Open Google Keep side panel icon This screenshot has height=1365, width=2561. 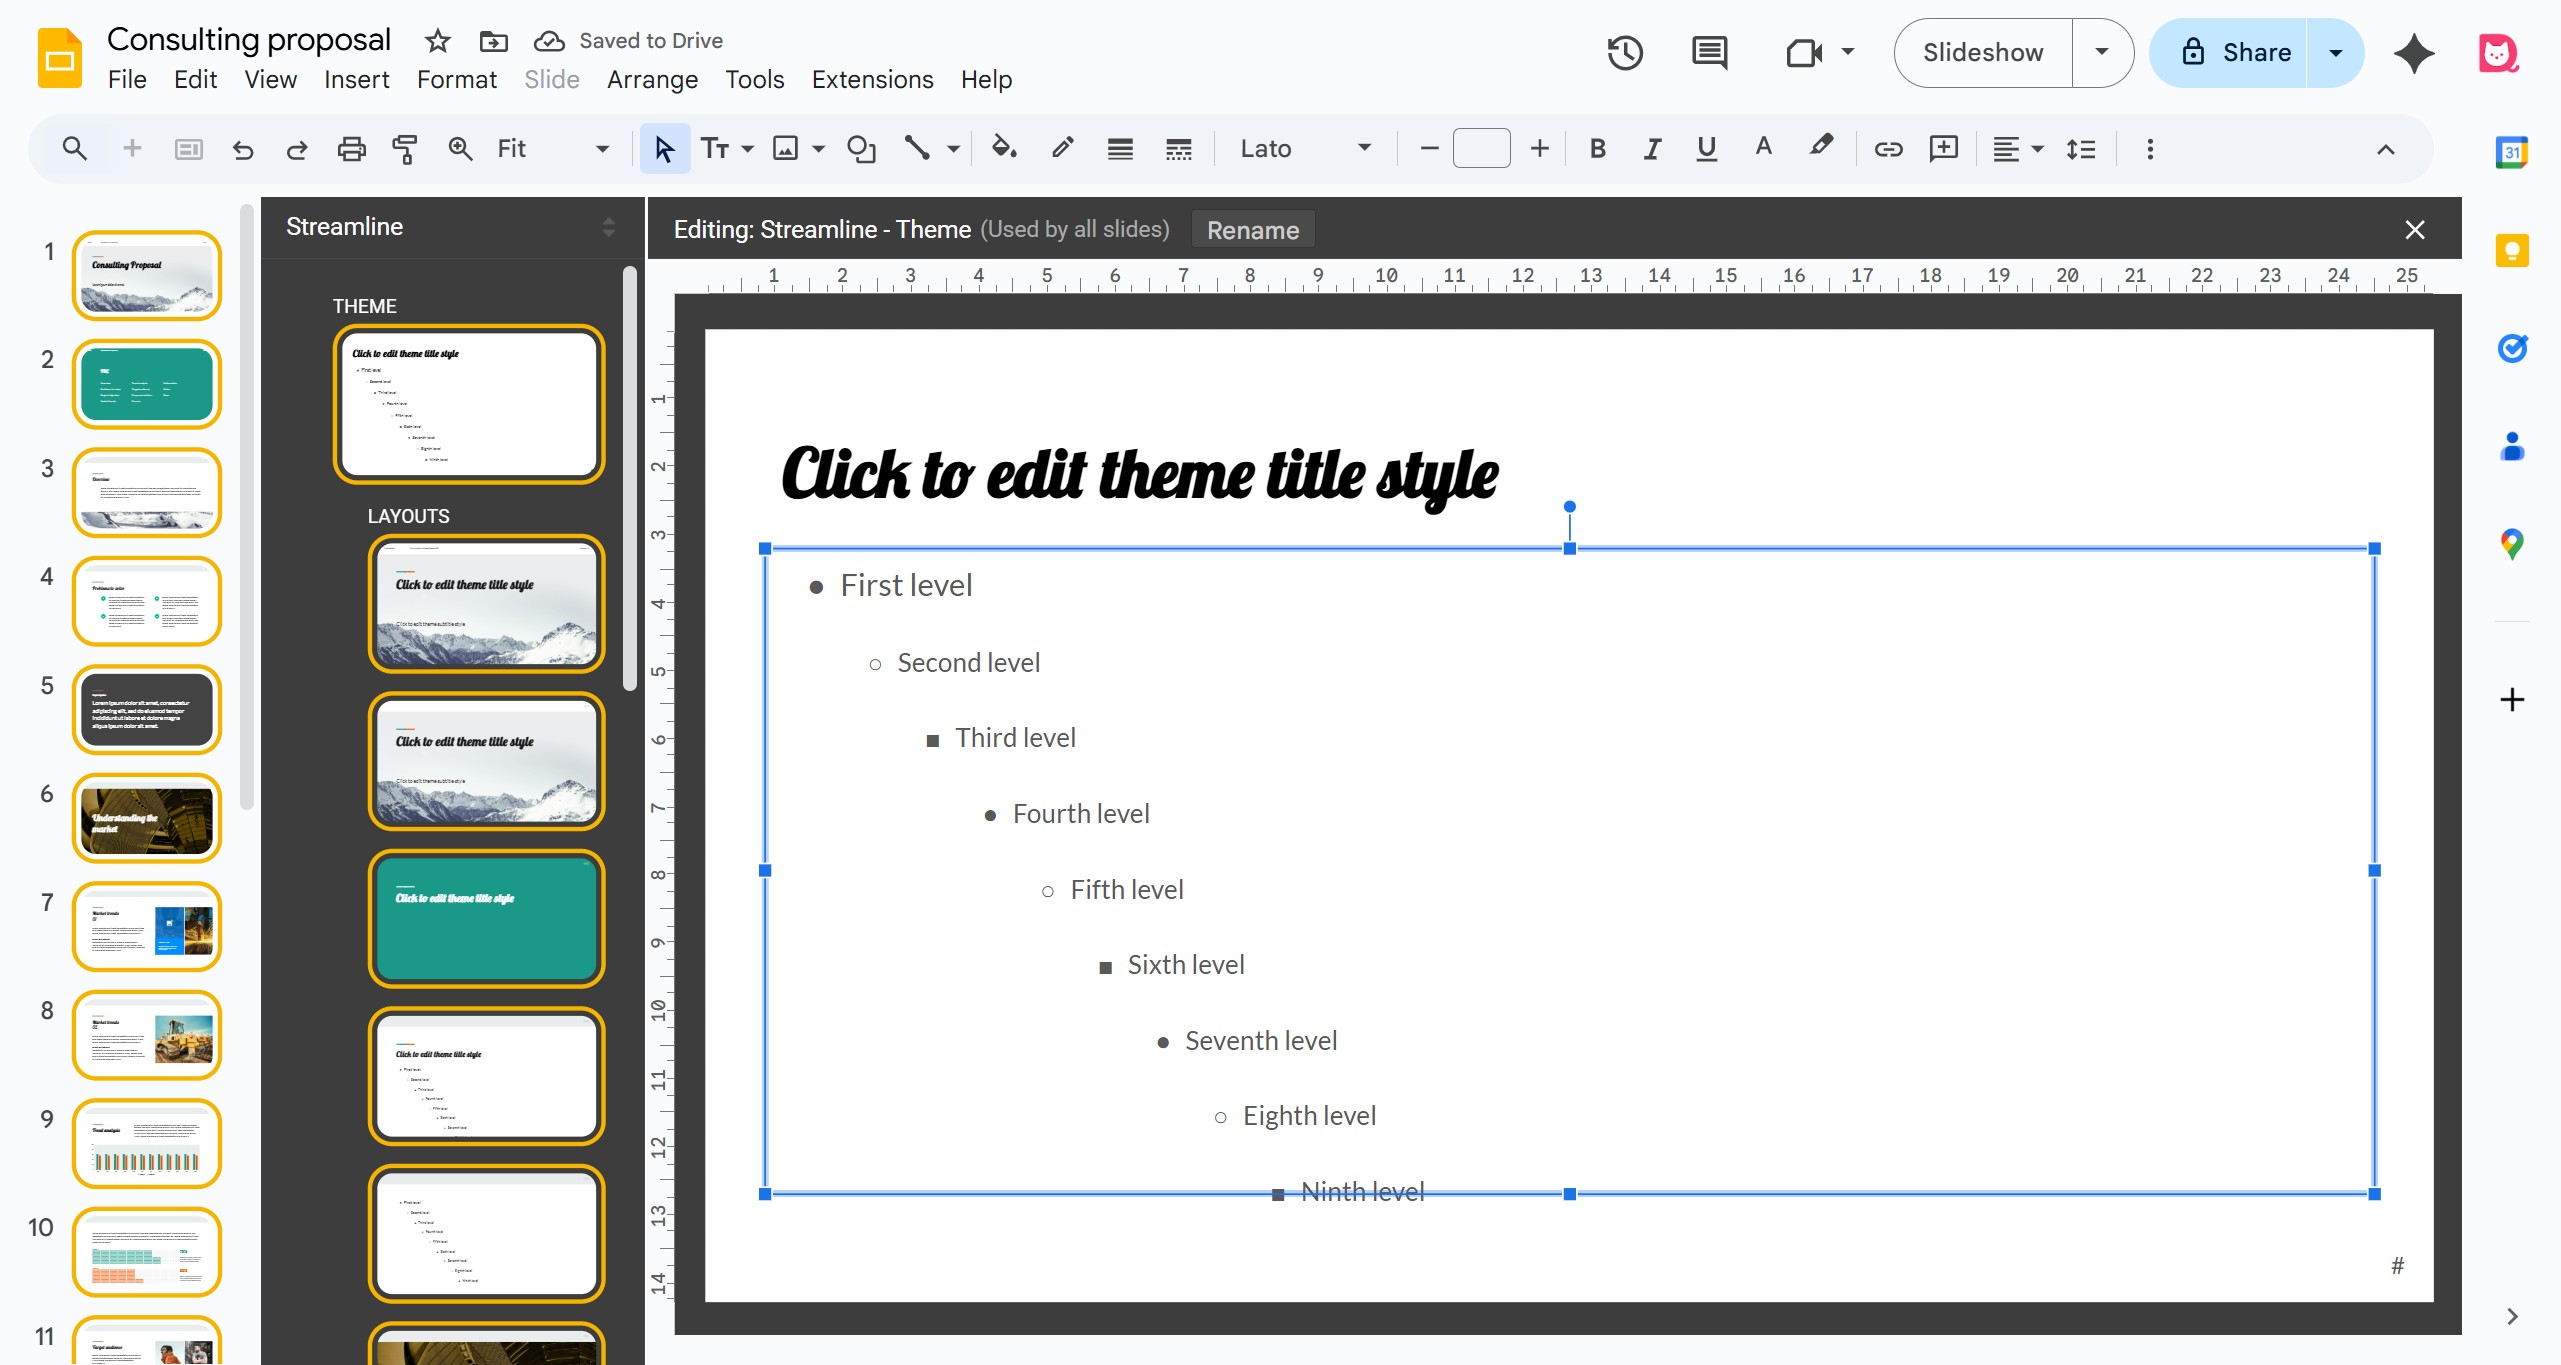click(x=2512, y=250)
